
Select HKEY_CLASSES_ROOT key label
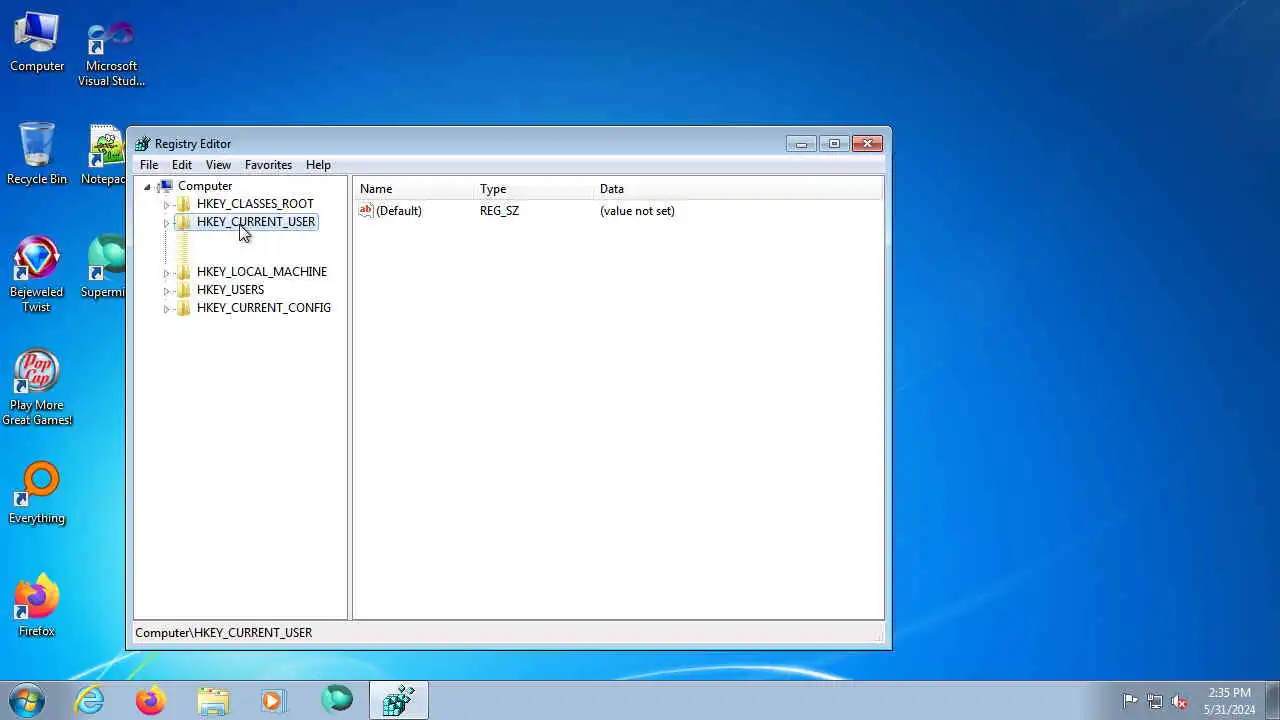255,204
